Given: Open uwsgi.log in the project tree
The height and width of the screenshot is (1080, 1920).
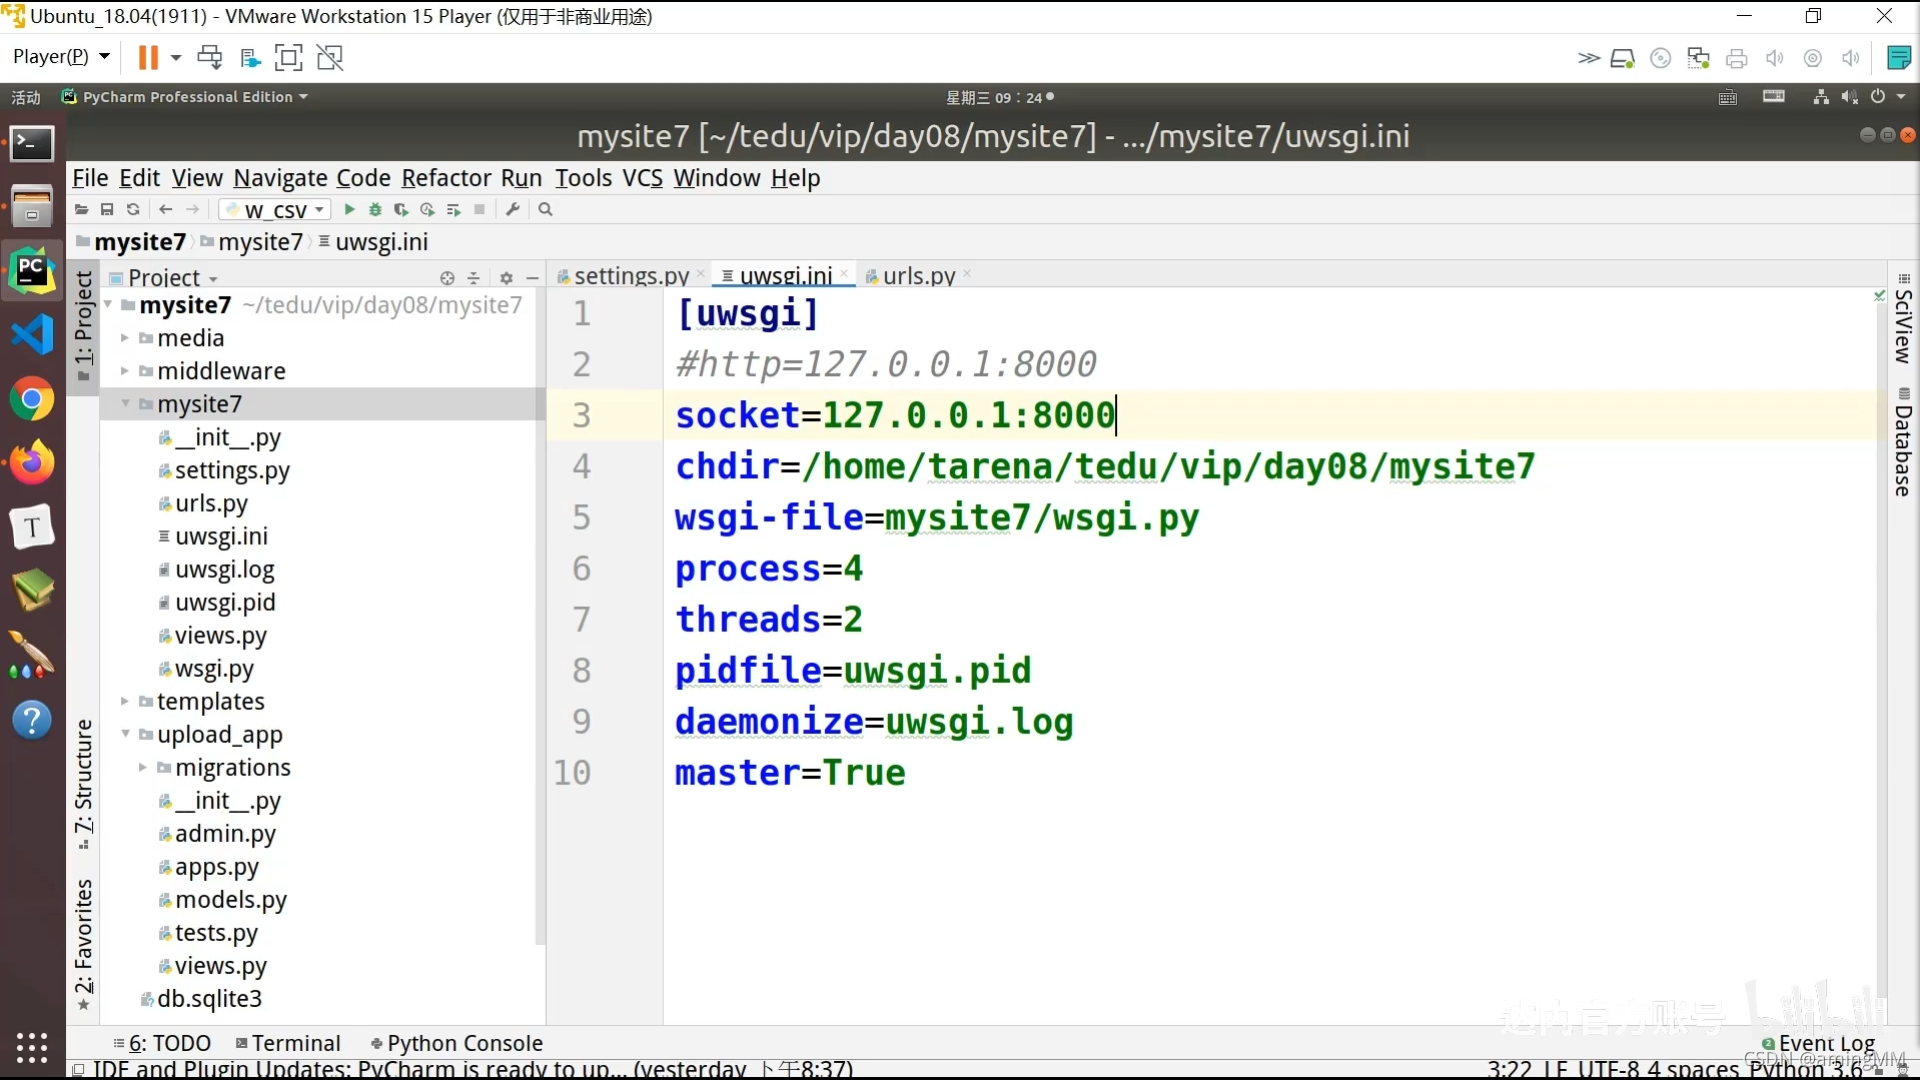Looking at the screenshot, I should click(224, 570).
